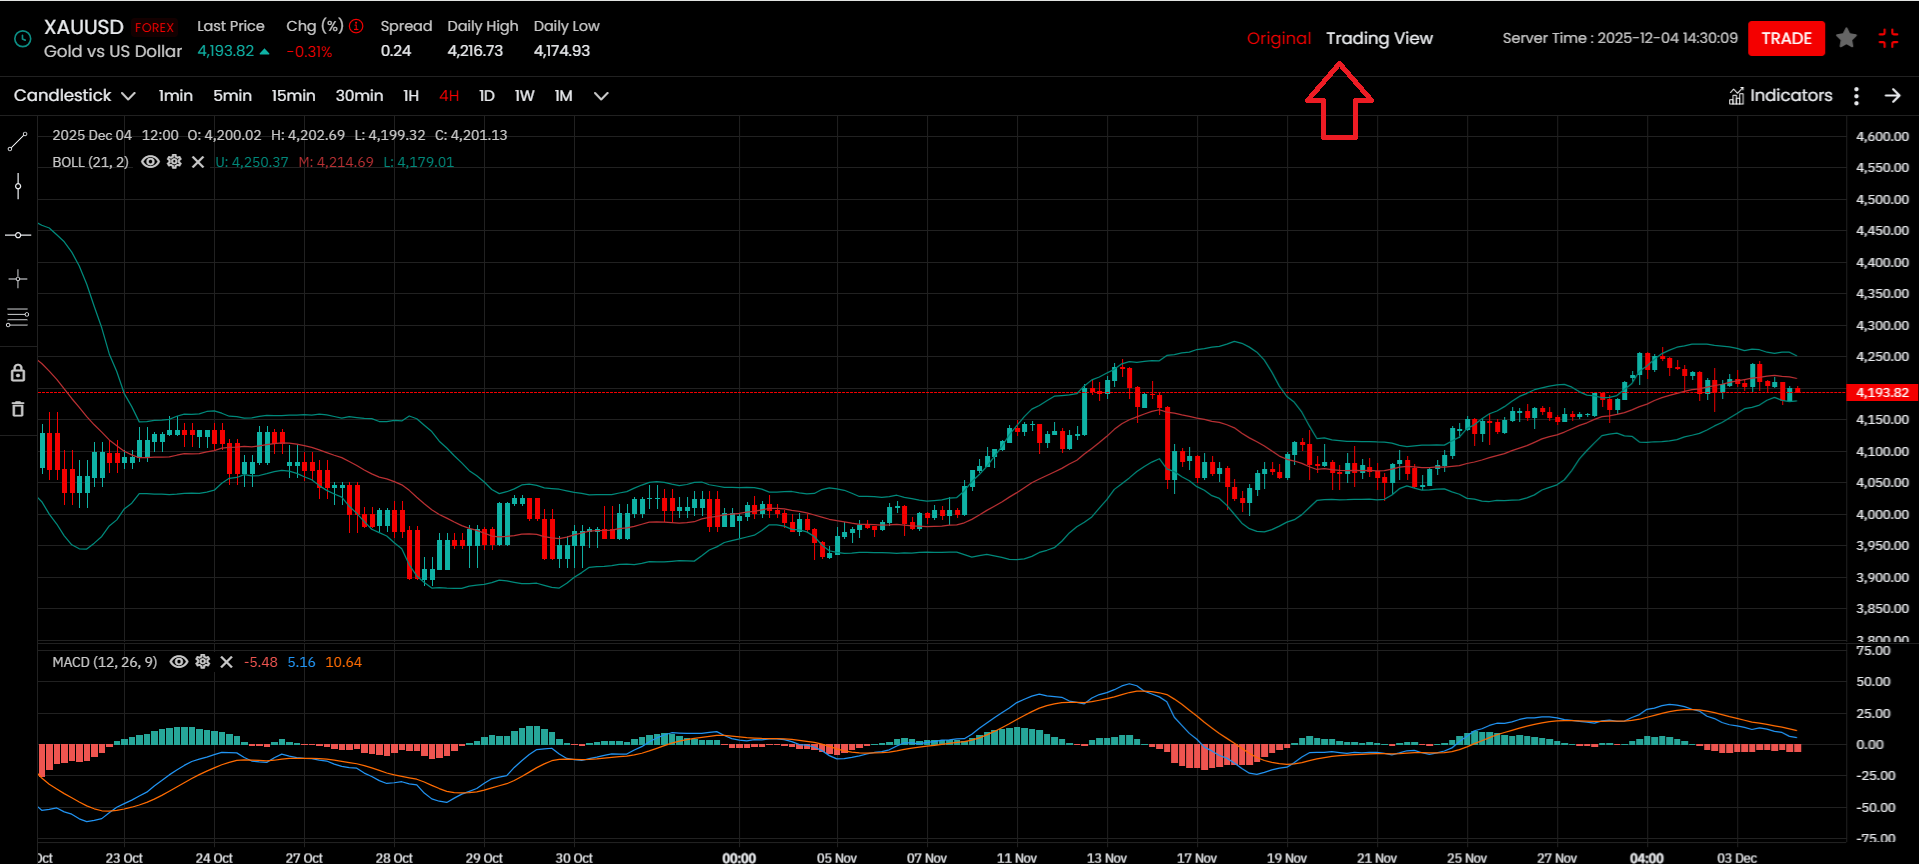Viewport: 1919px width, 864px height.
Task: Switch to 5min timeframe
Action: click(232, 96)
